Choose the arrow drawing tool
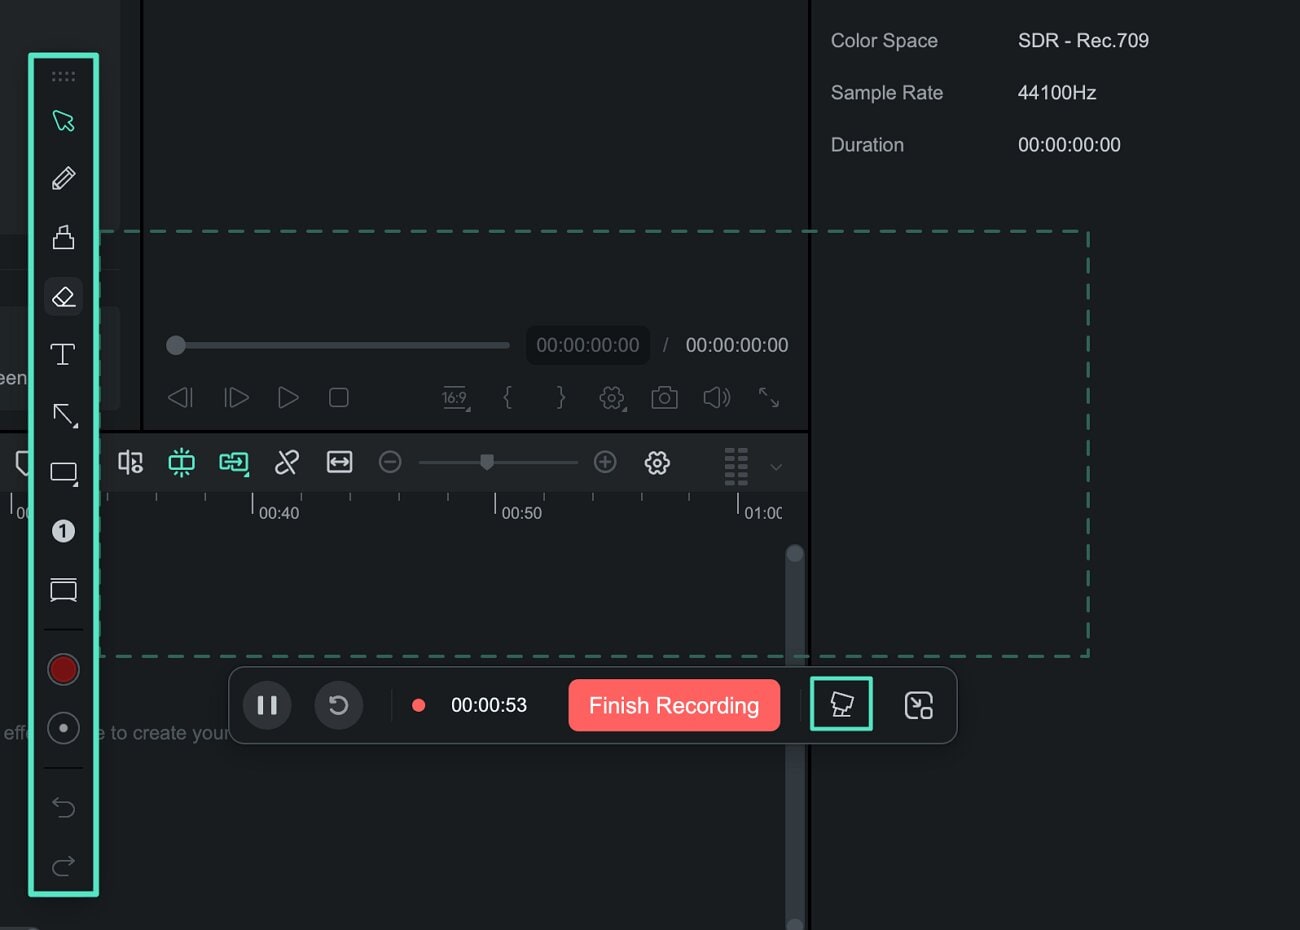 [65, 414]
